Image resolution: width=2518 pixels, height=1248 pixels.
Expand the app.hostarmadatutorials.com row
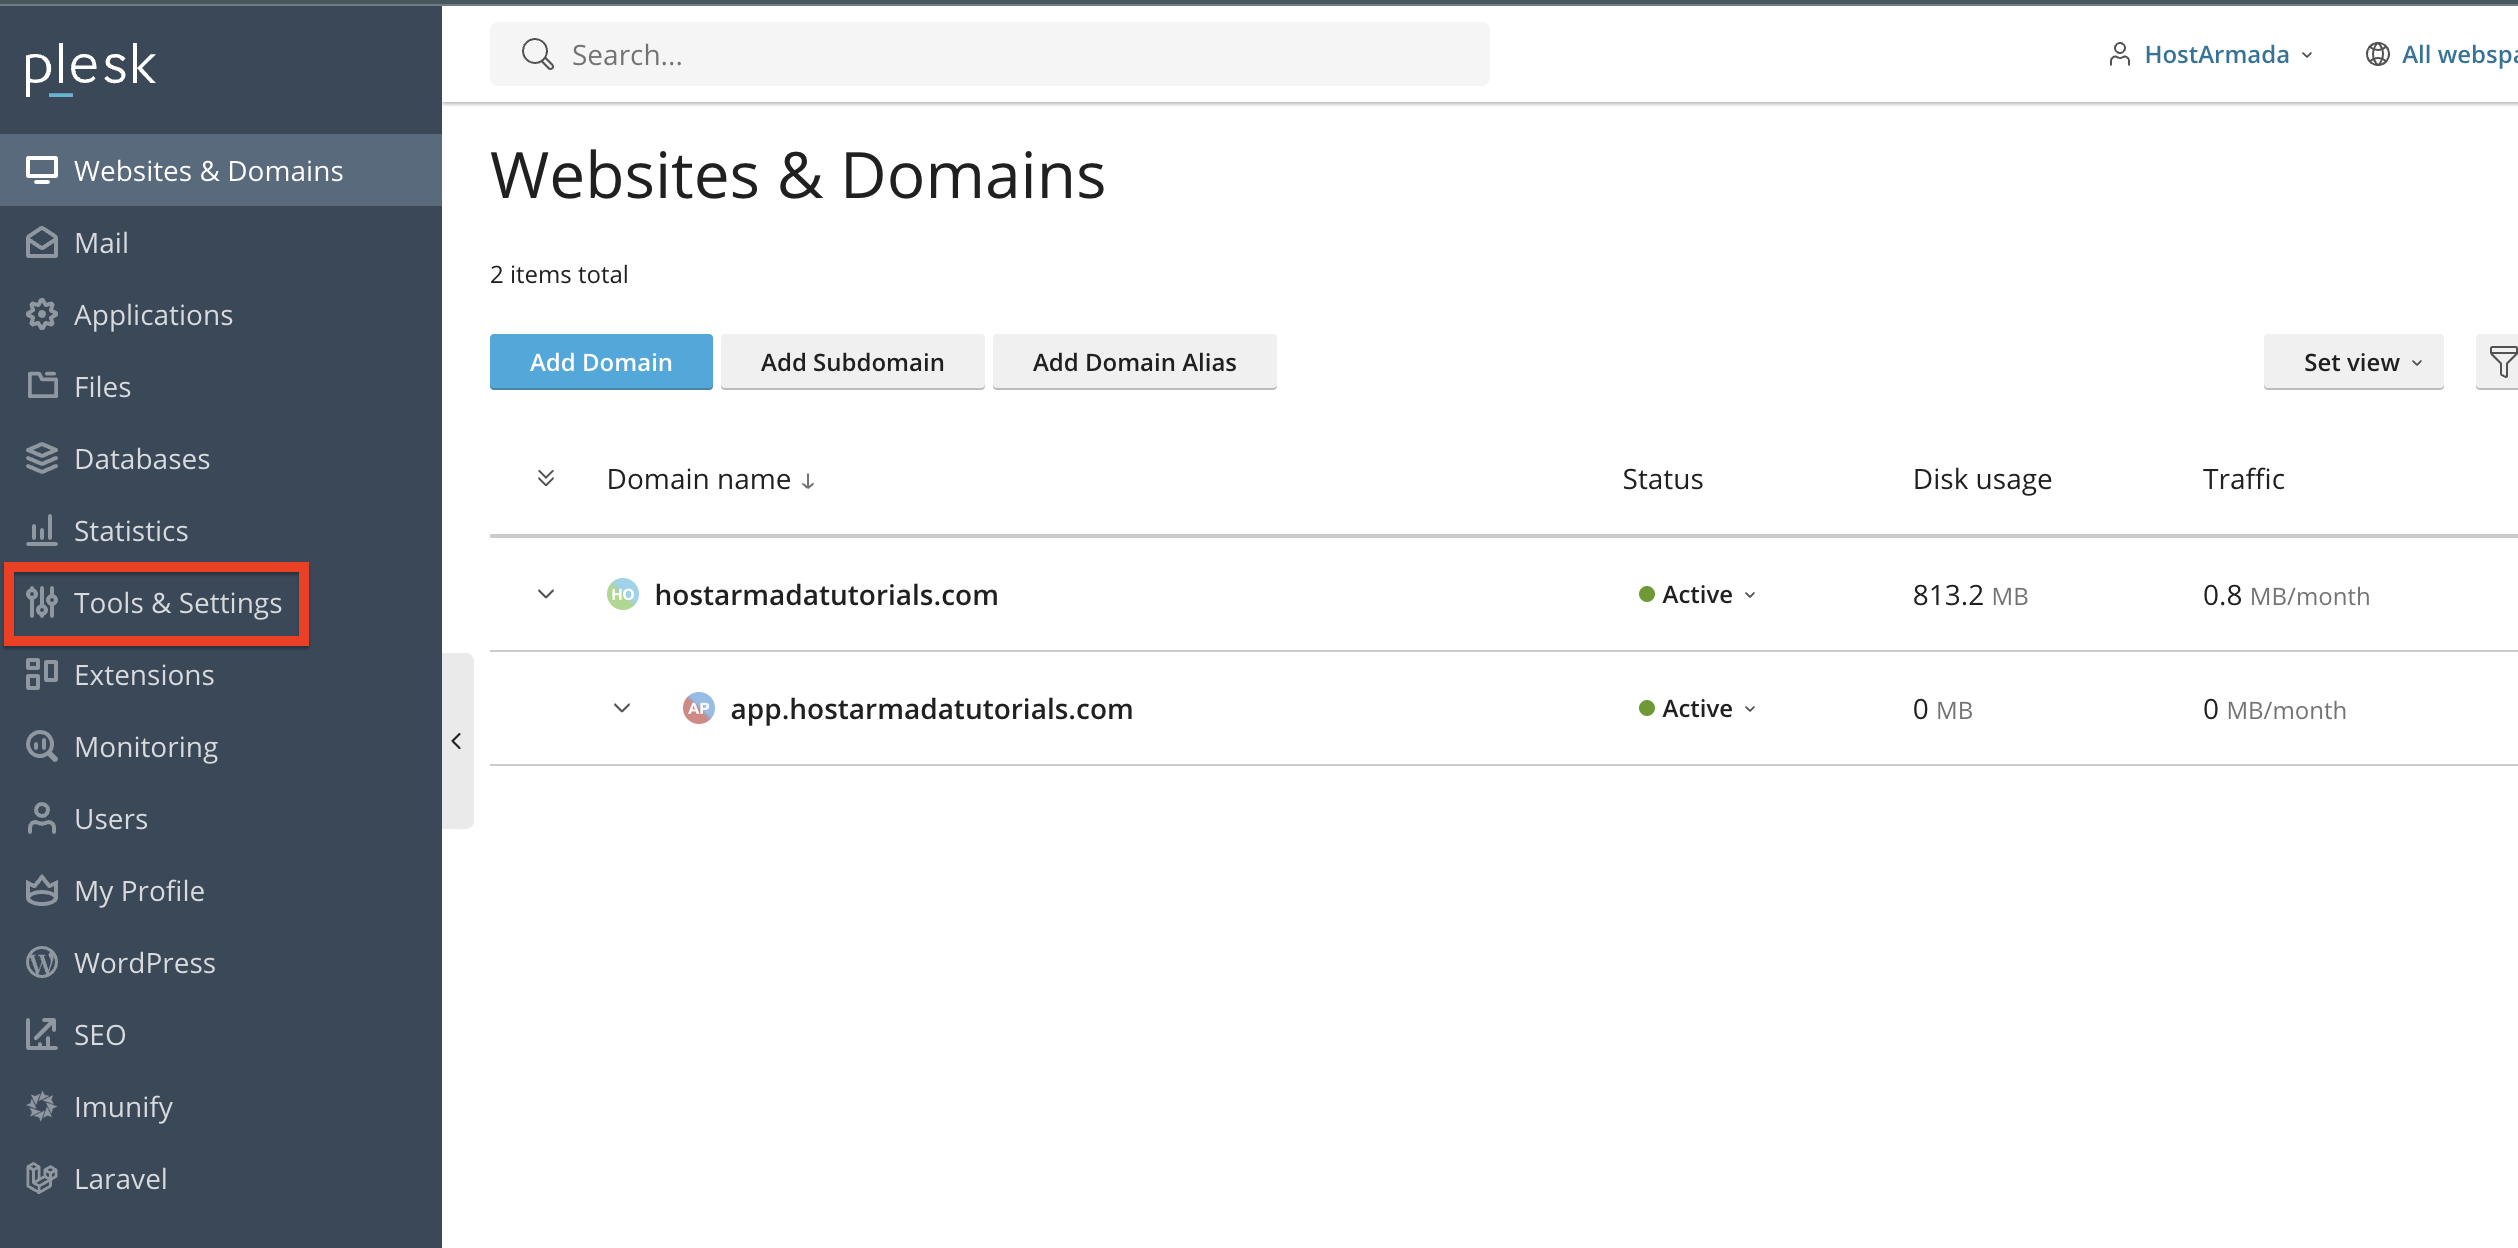point(622,708)
